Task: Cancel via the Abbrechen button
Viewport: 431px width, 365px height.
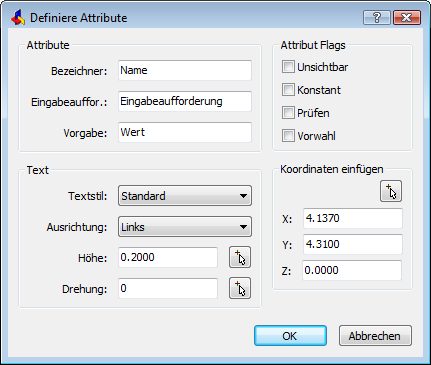Action: (375, 336)
